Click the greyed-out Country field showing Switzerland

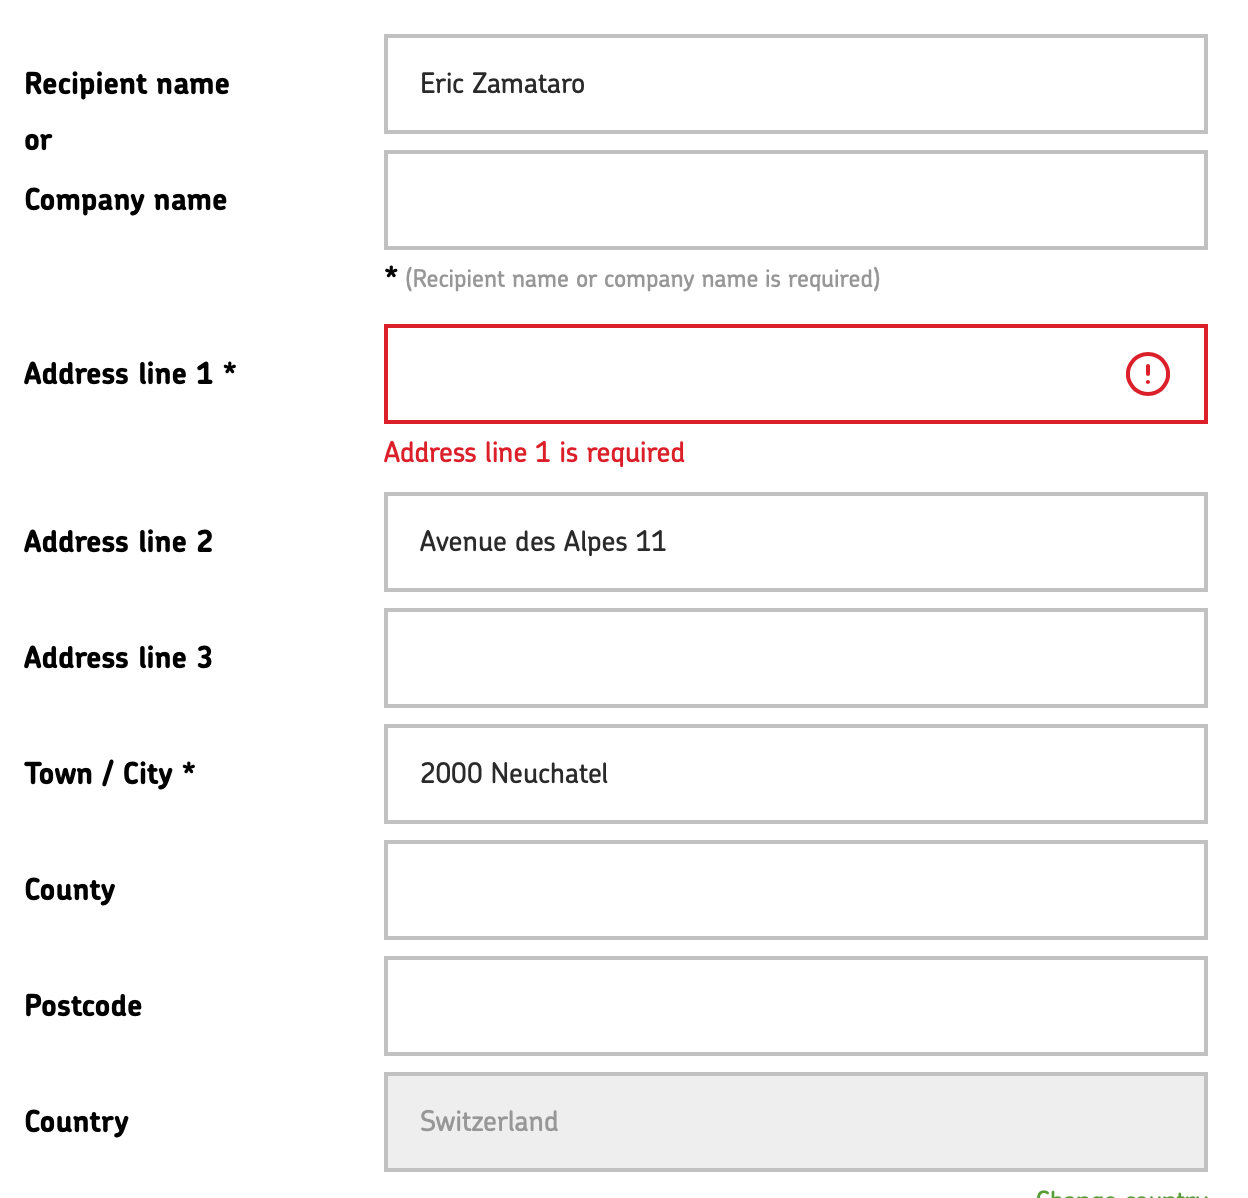pyautogui.click(x=796, y=1122)
